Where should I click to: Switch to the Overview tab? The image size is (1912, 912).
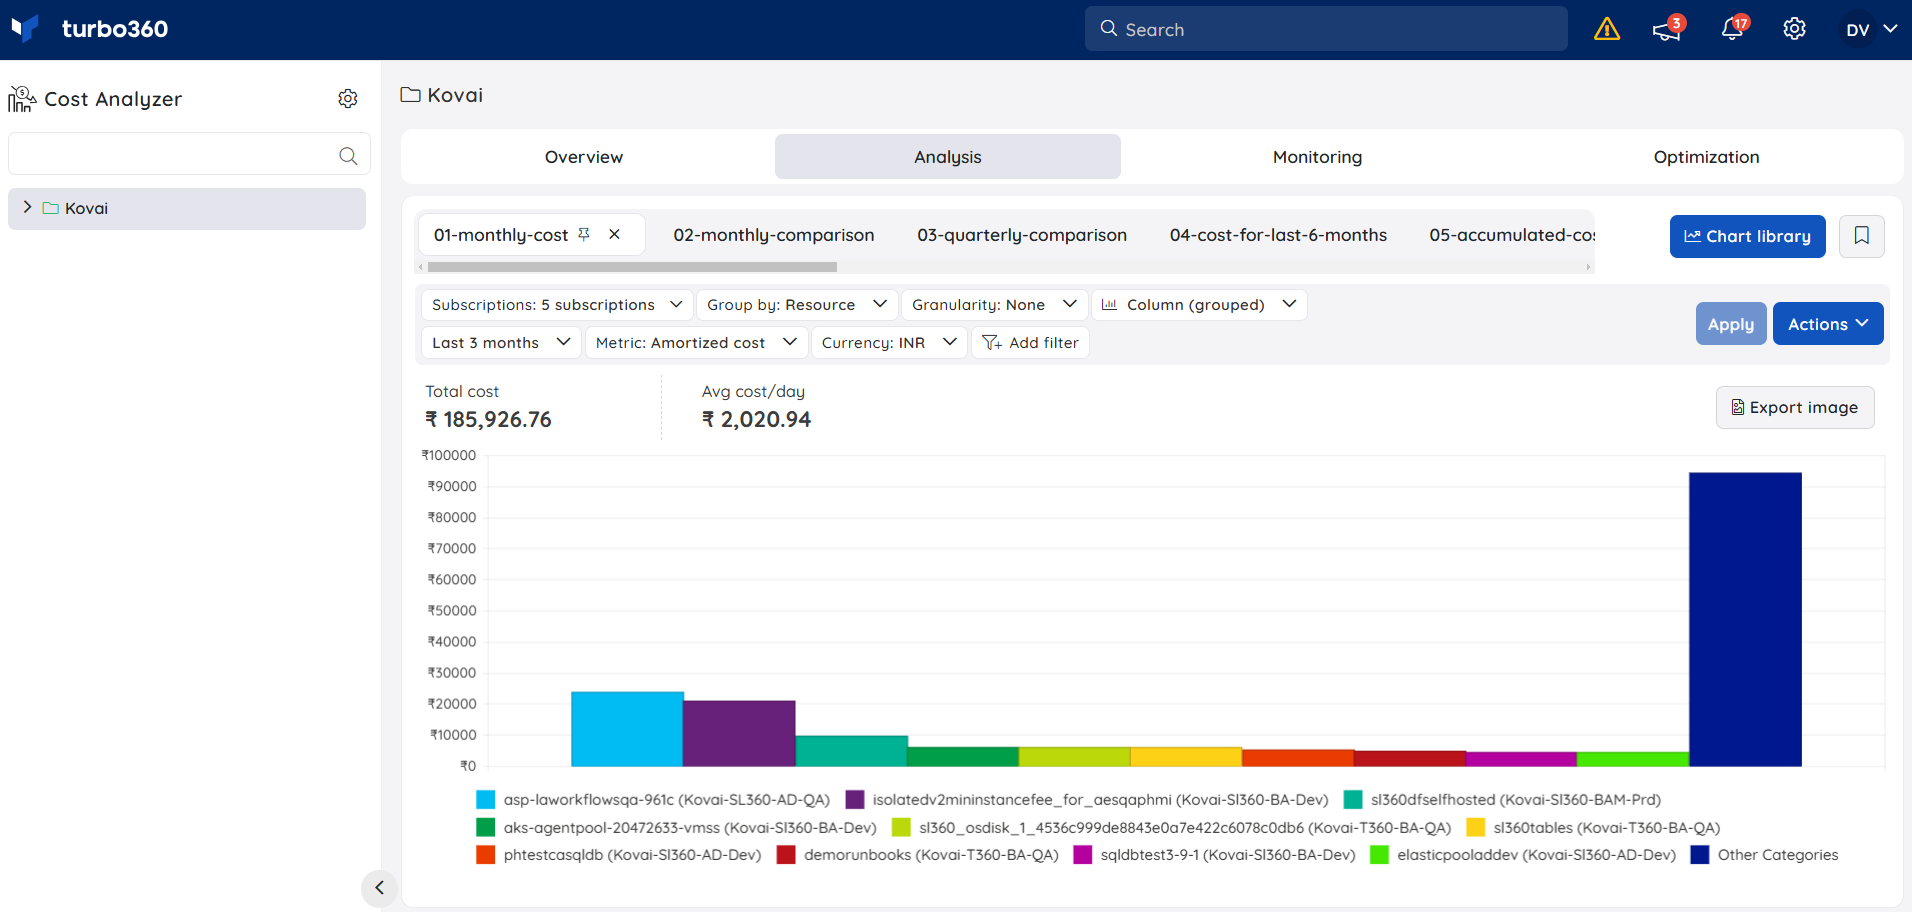[584, 157]
